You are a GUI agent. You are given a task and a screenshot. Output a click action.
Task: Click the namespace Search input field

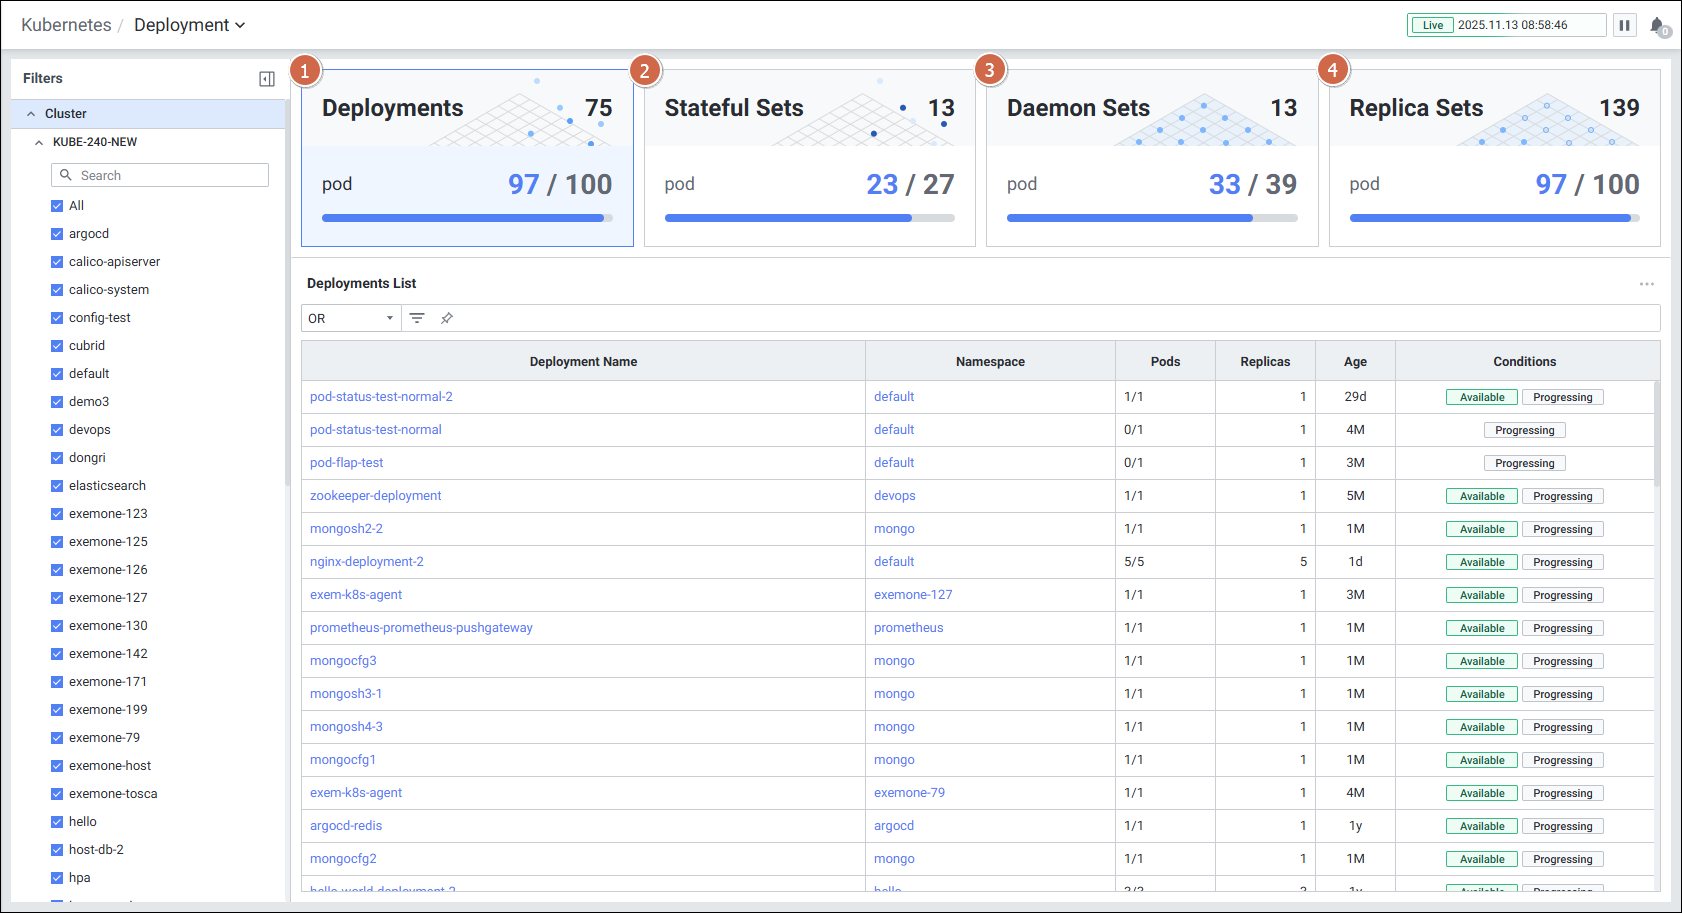(x=170, y=175)
